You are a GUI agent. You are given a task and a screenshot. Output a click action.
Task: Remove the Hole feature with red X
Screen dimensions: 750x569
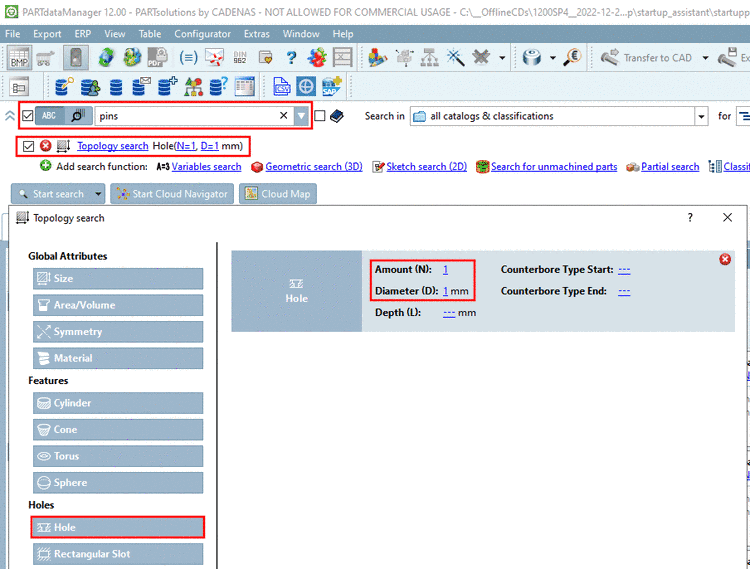[x=725, y=259]
